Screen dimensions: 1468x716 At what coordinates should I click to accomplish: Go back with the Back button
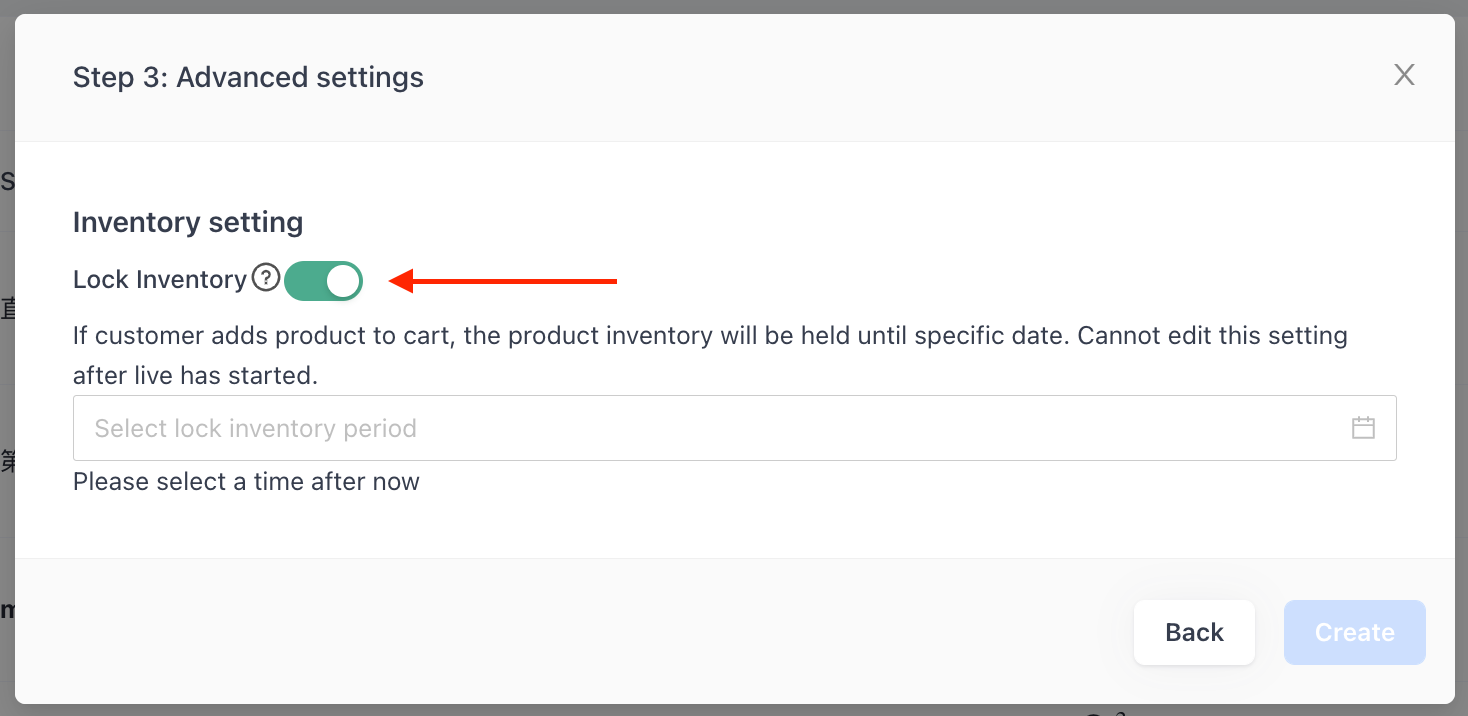point(1194,632)
